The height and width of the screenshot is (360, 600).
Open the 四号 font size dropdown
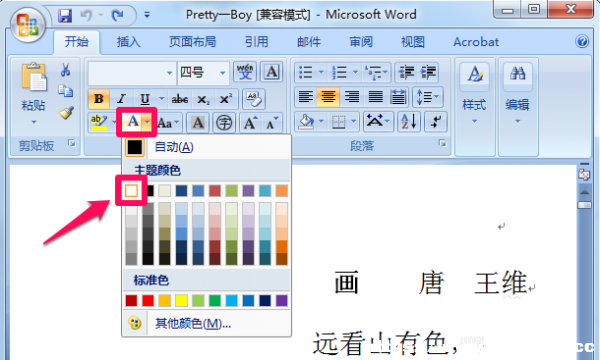tap(222, 73)
